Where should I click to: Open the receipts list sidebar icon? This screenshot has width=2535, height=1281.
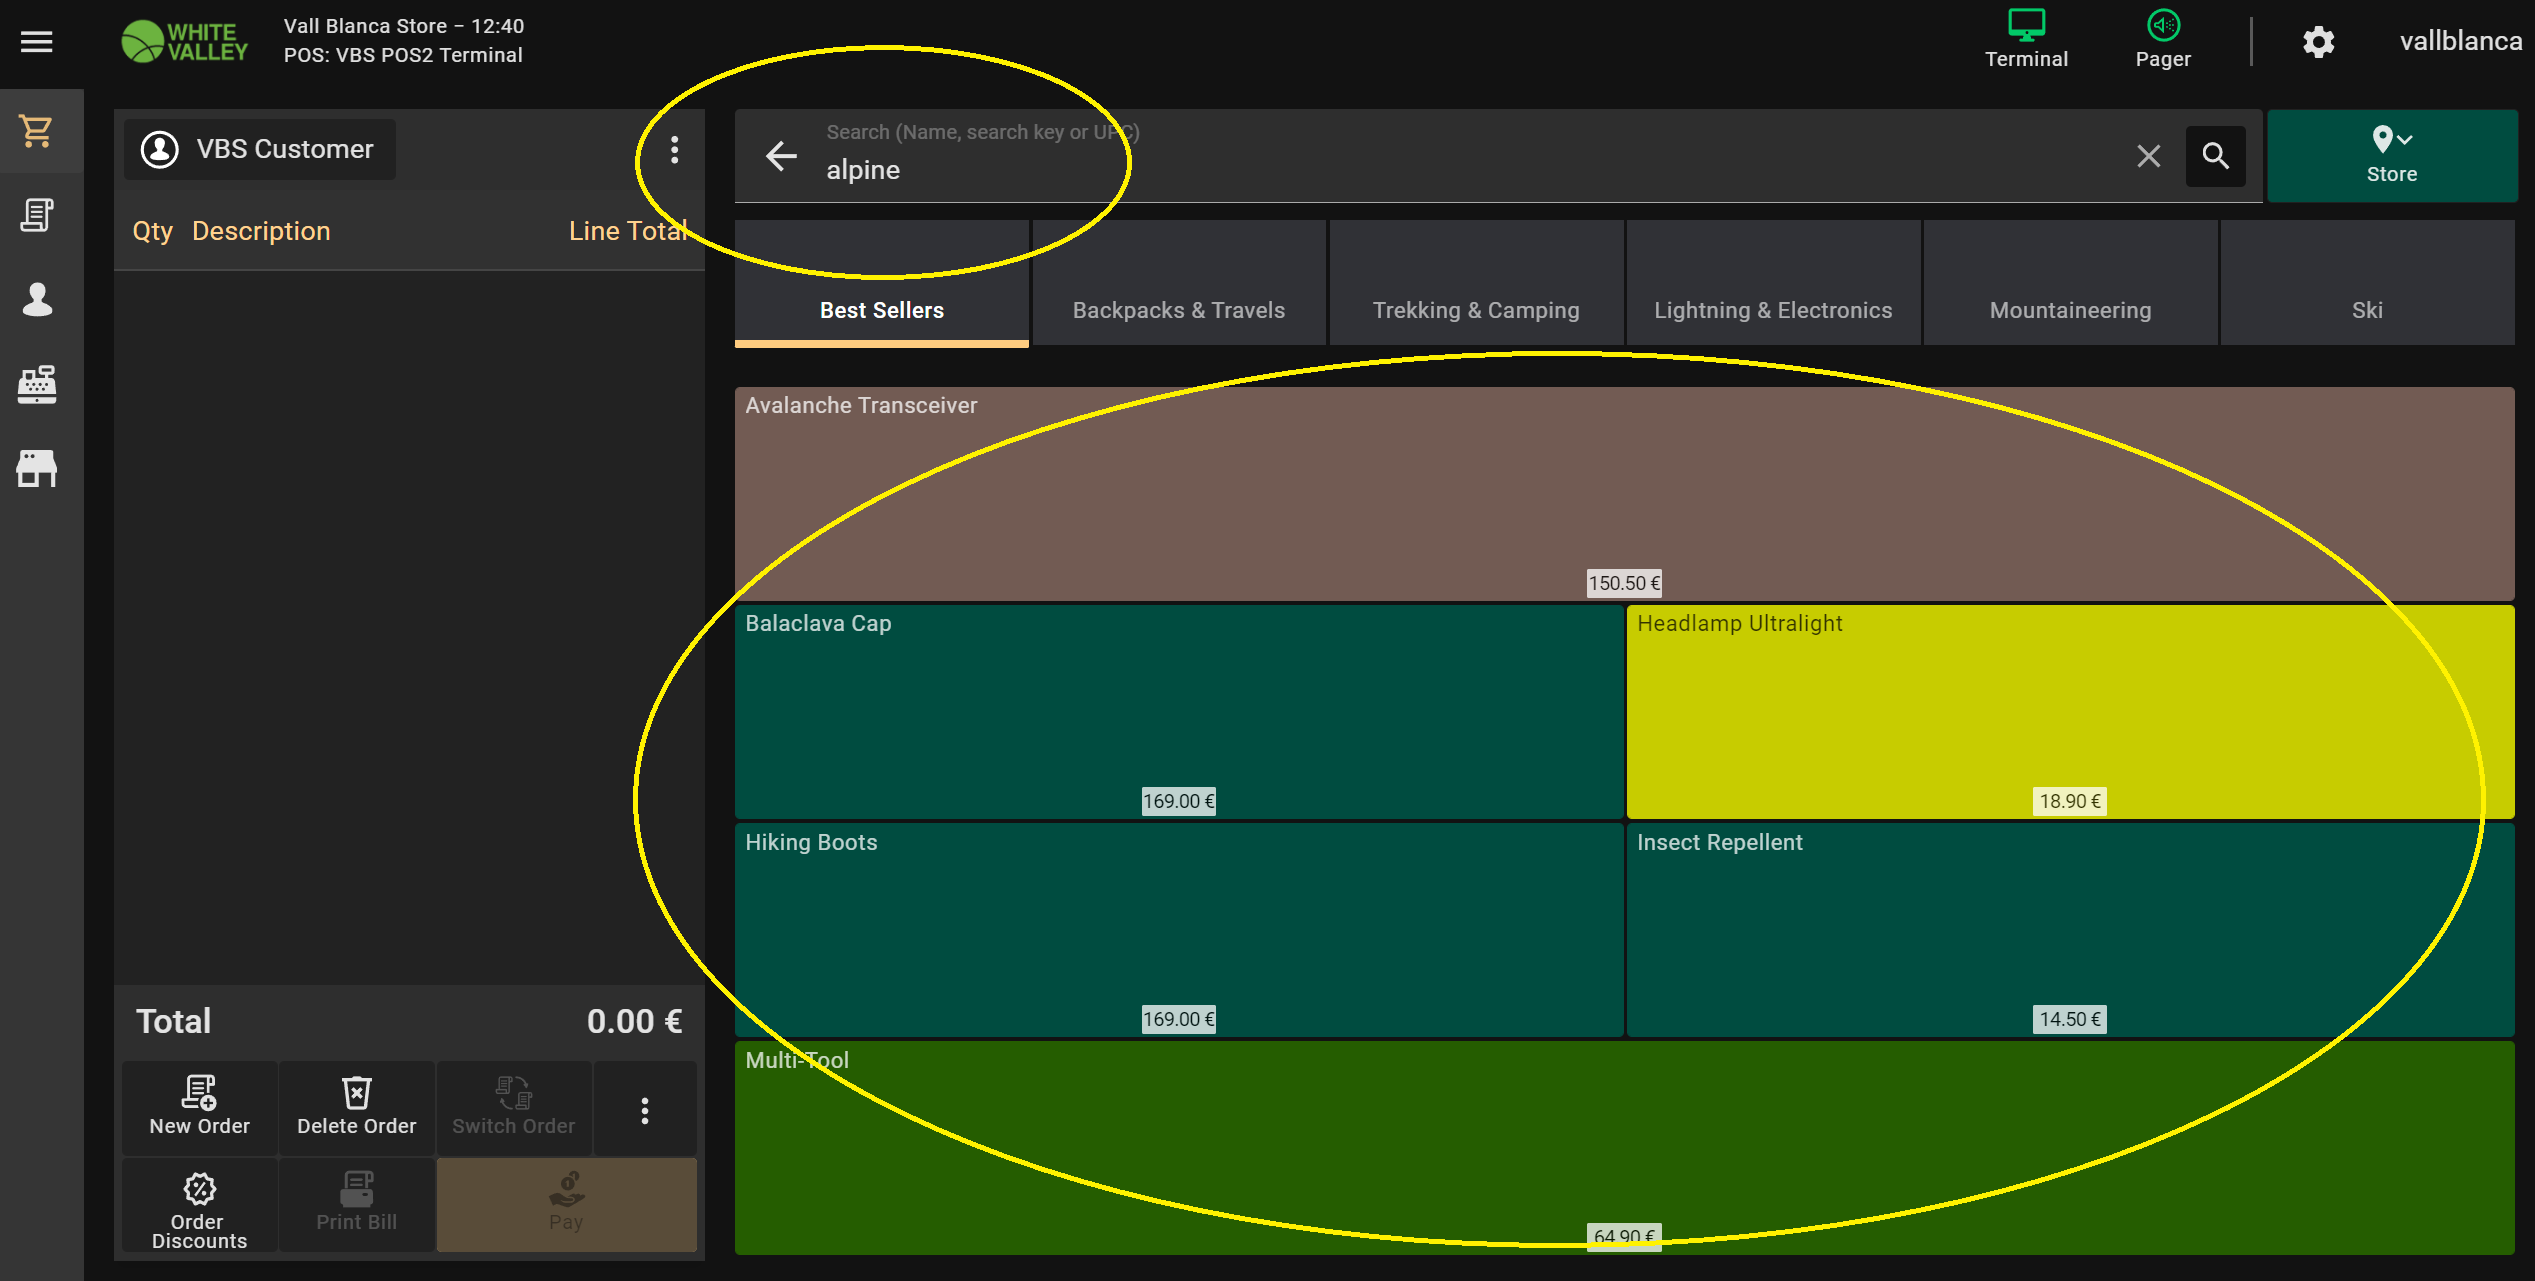(x=37, y=215)
